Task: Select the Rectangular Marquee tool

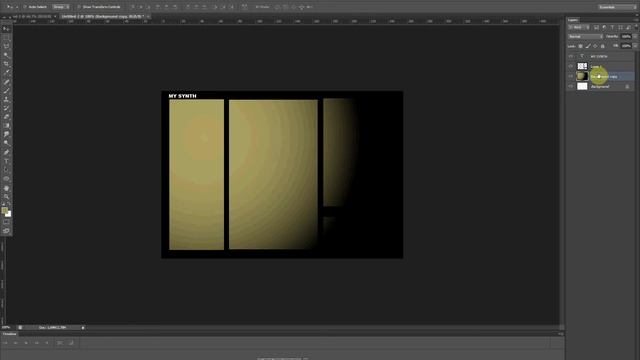Action: (6, 38)
